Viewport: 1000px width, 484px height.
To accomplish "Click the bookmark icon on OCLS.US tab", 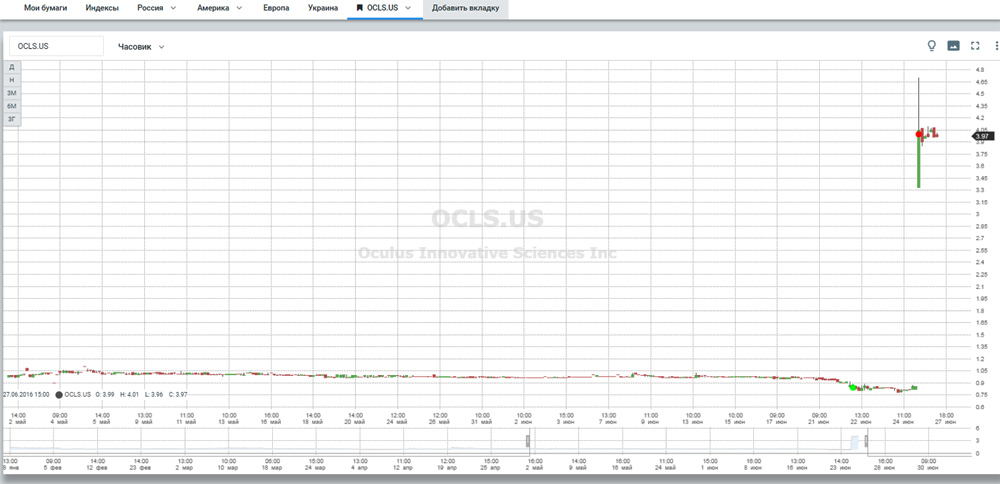I will [x=360, y=8].
